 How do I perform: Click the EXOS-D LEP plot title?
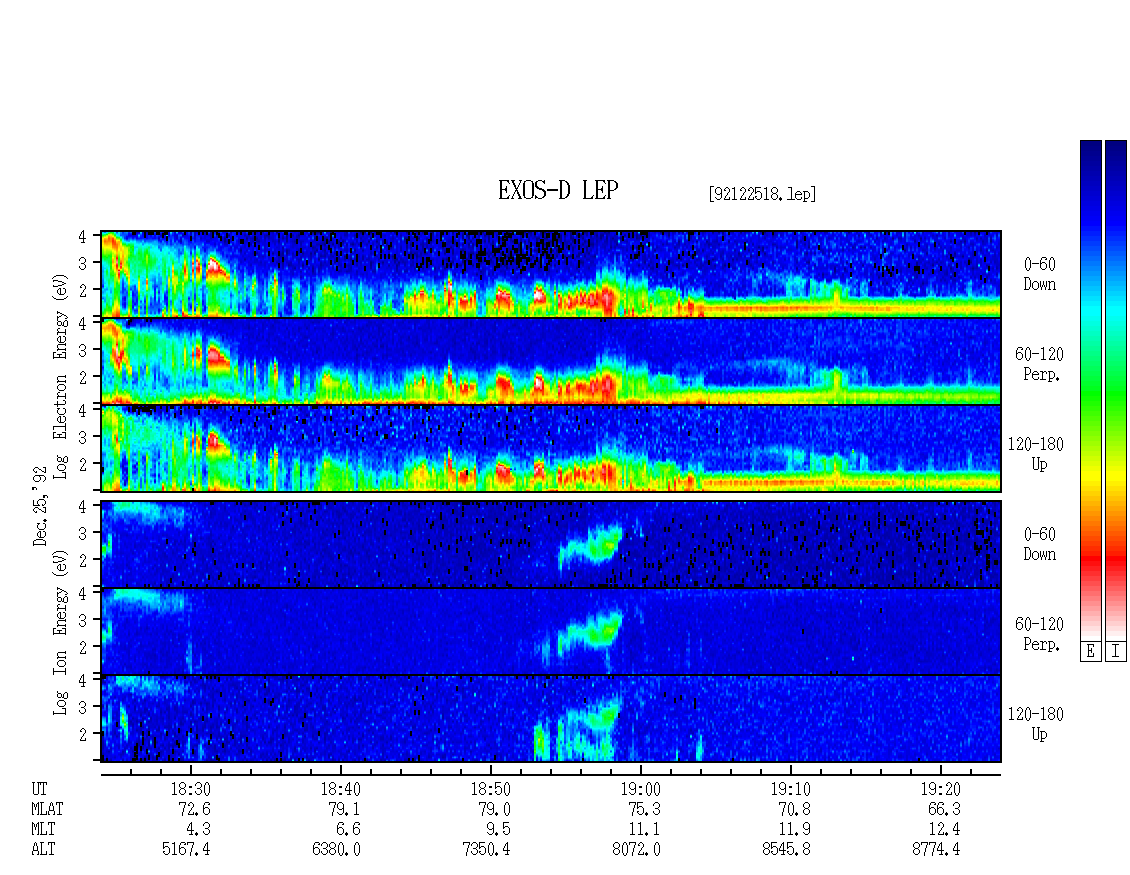558,190
